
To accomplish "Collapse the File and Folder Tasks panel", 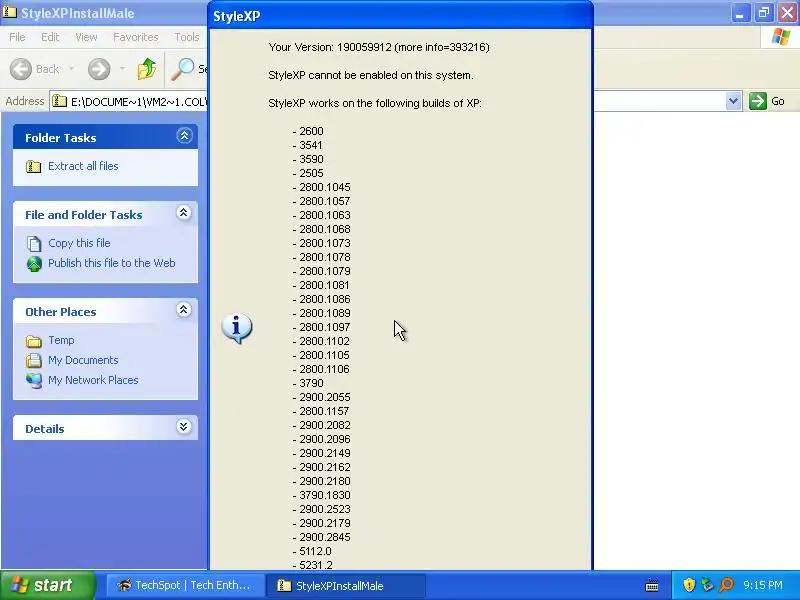I will pos(184,213).
